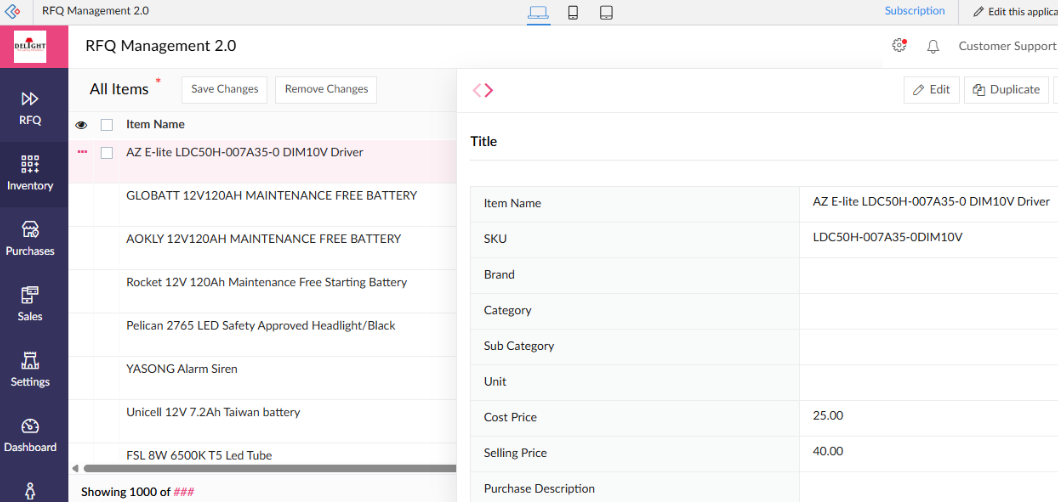Open the Customer Support menu
This screenshot has height=502, width=1058.
point(1007,46)
